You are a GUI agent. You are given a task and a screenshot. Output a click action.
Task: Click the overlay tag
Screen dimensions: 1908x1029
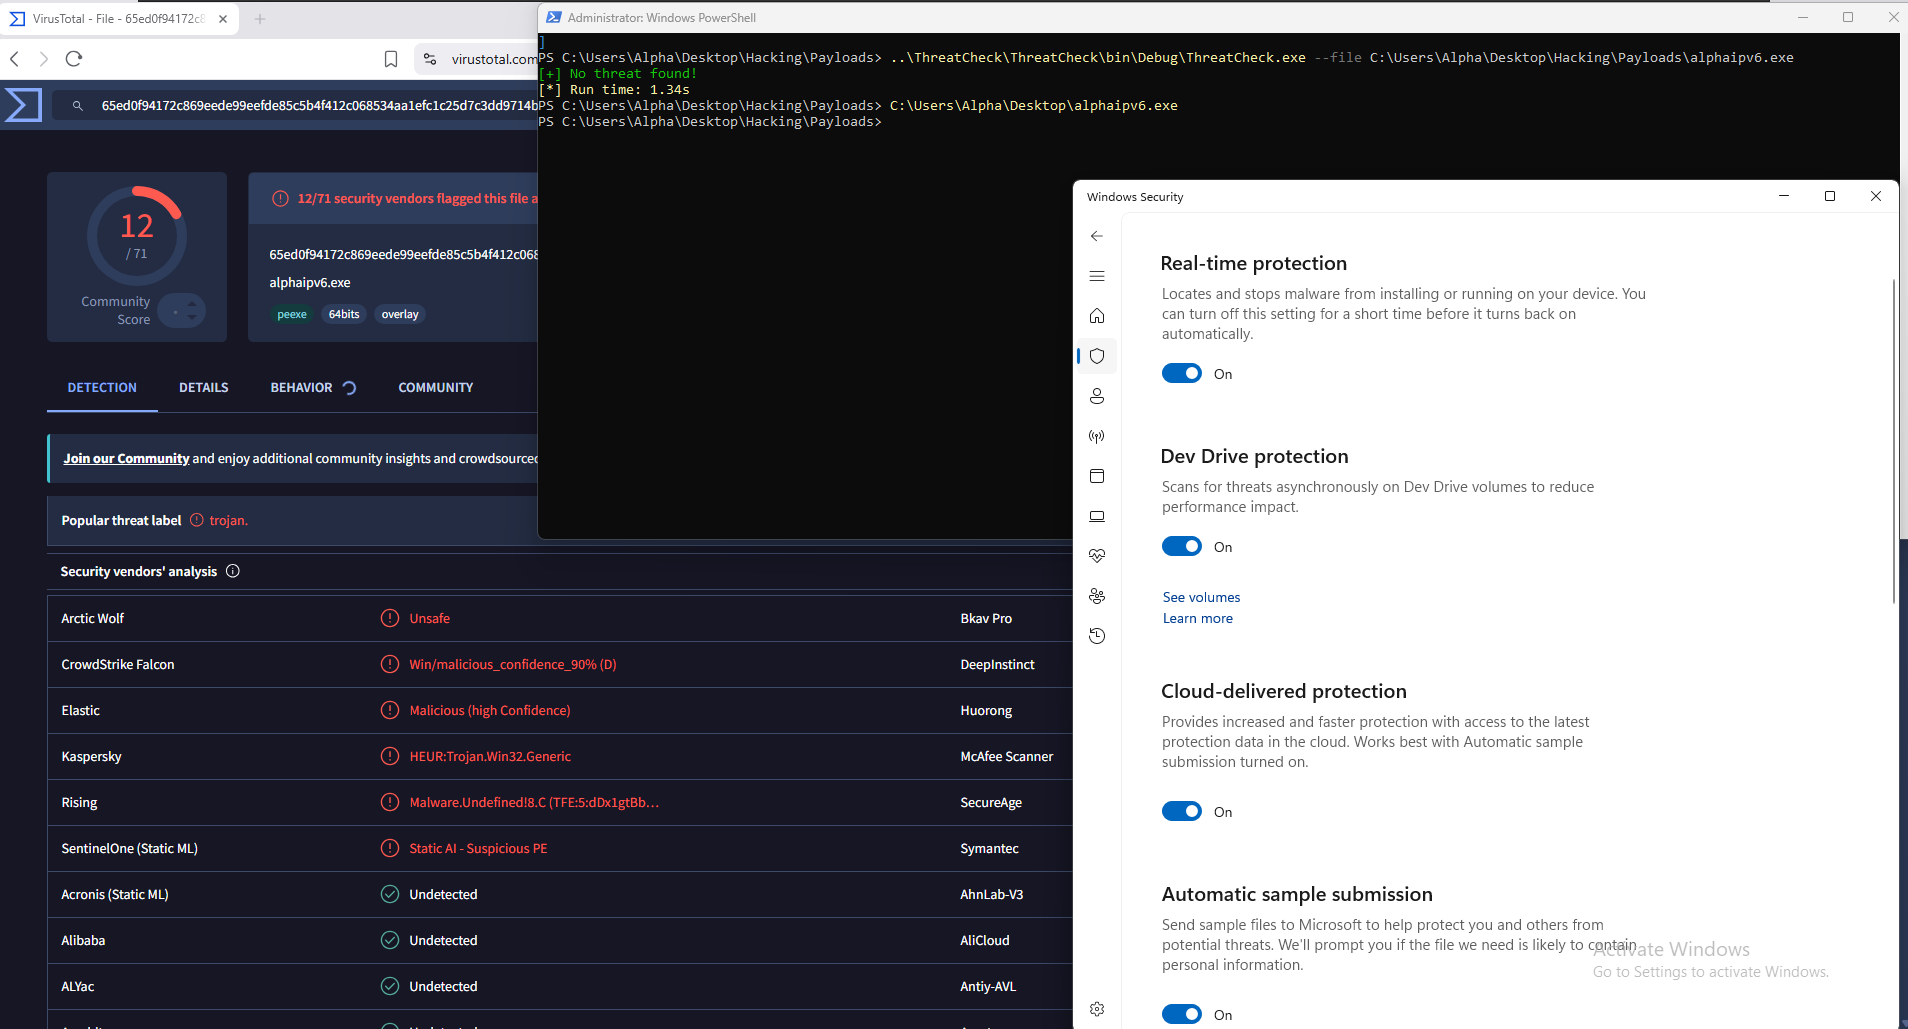(400, 314)
